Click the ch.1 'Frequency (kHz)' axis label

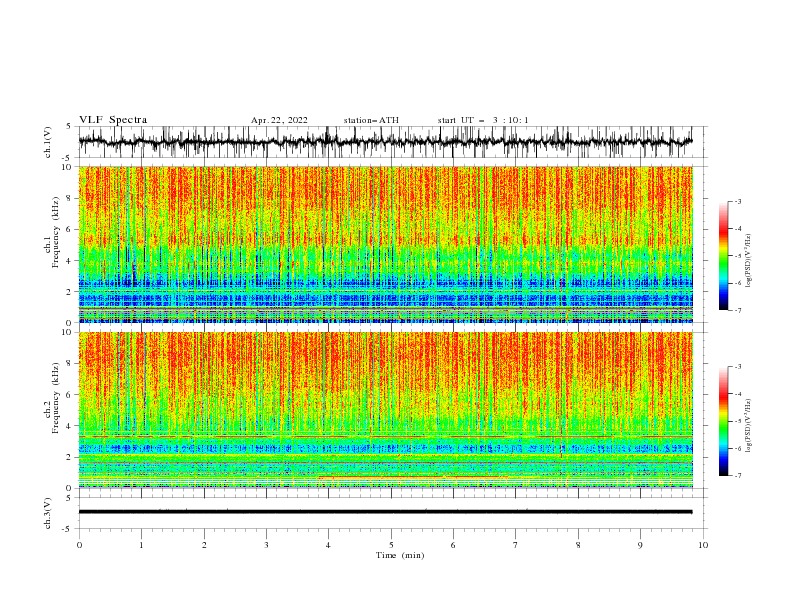point(55,232)
